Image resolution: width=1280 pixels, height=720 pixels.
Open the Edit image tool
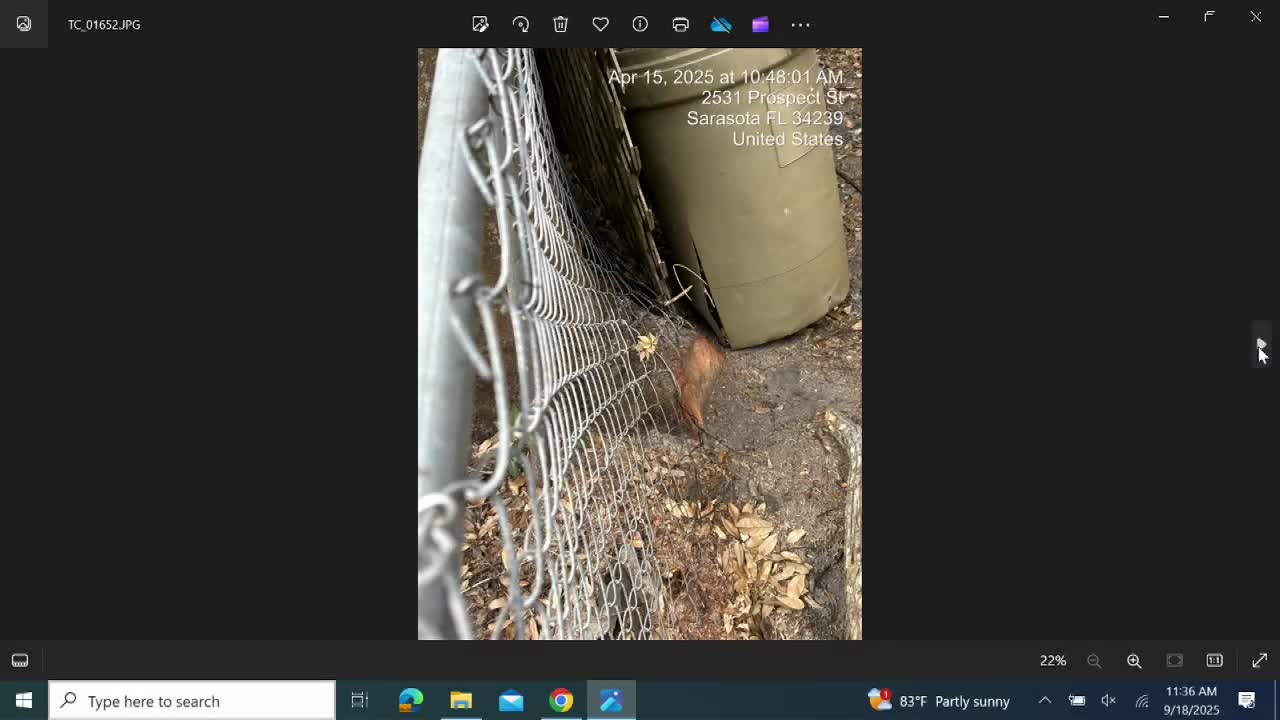pos(480,24)
